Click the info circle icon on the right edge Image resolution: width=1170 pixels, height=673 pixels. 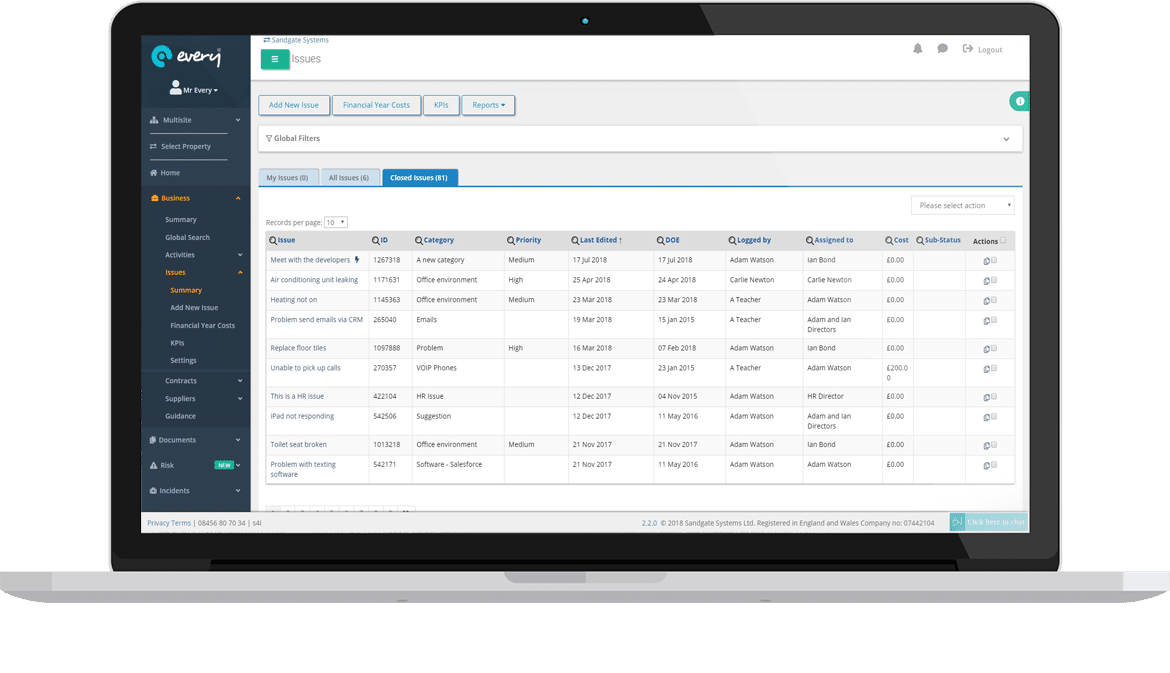[1019, 101]
